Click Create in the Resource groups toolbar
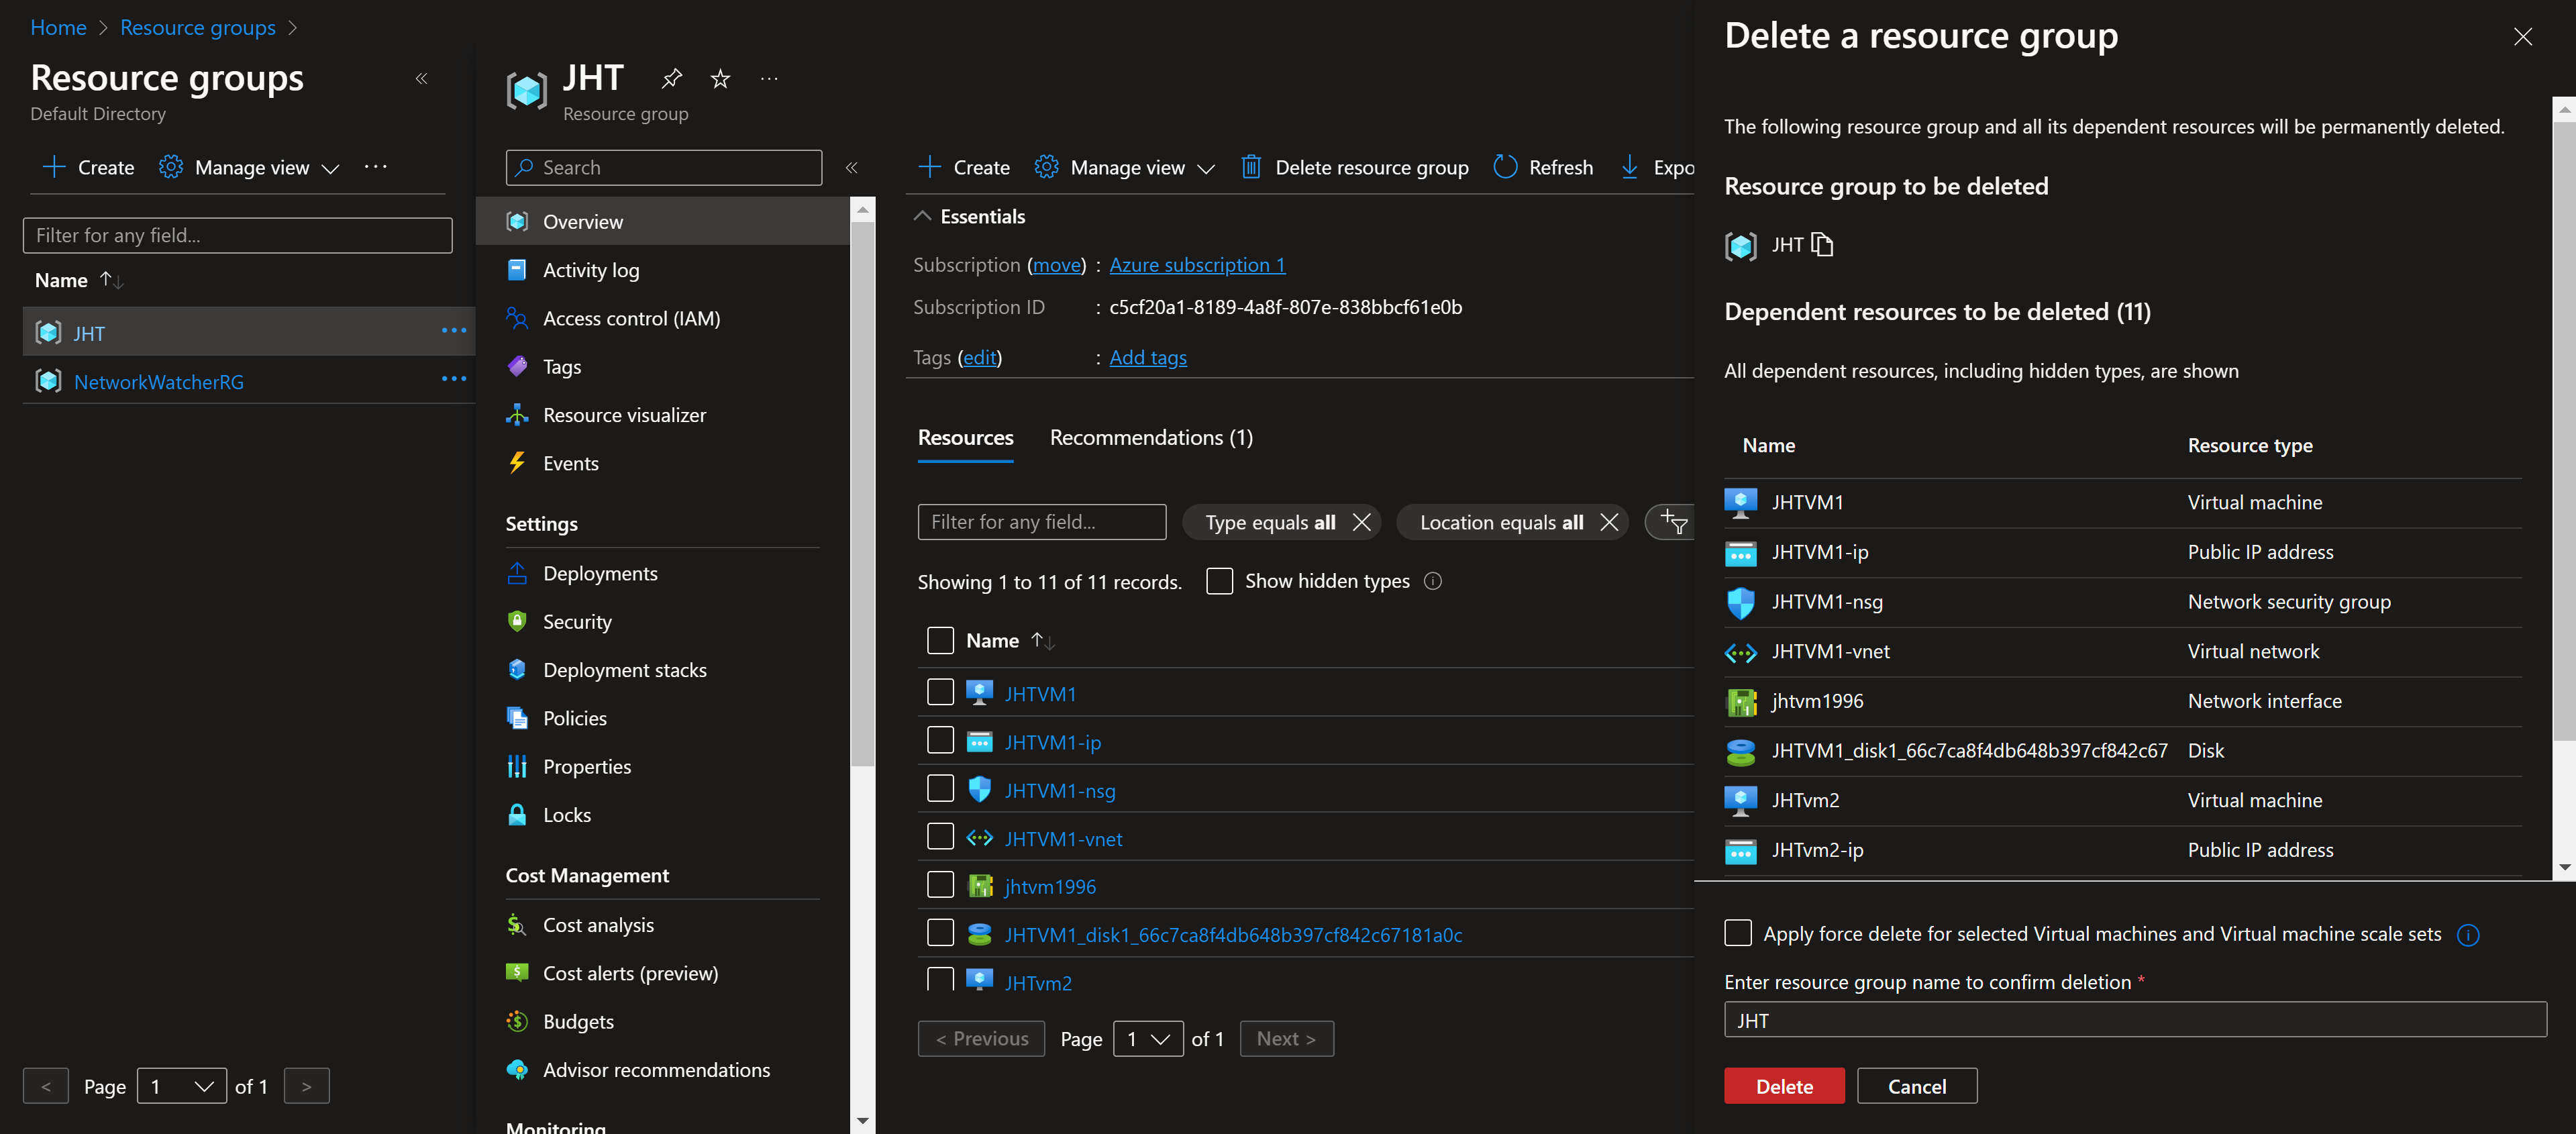The height and width of the screenshot is (1134, 2576). 88,167
